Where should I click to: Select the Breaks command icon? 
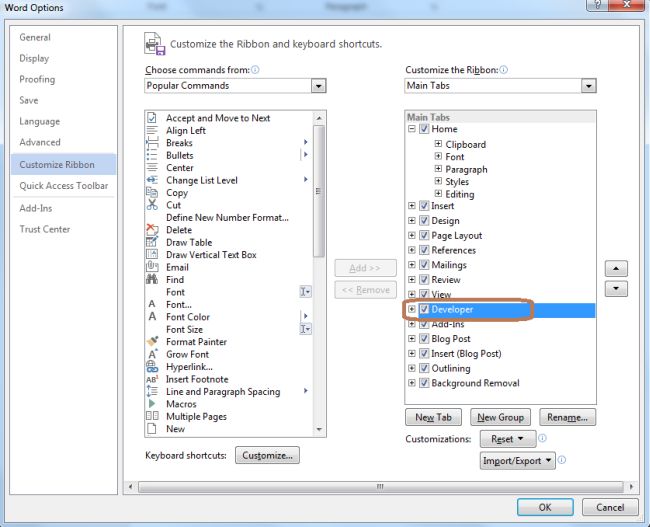152,143
